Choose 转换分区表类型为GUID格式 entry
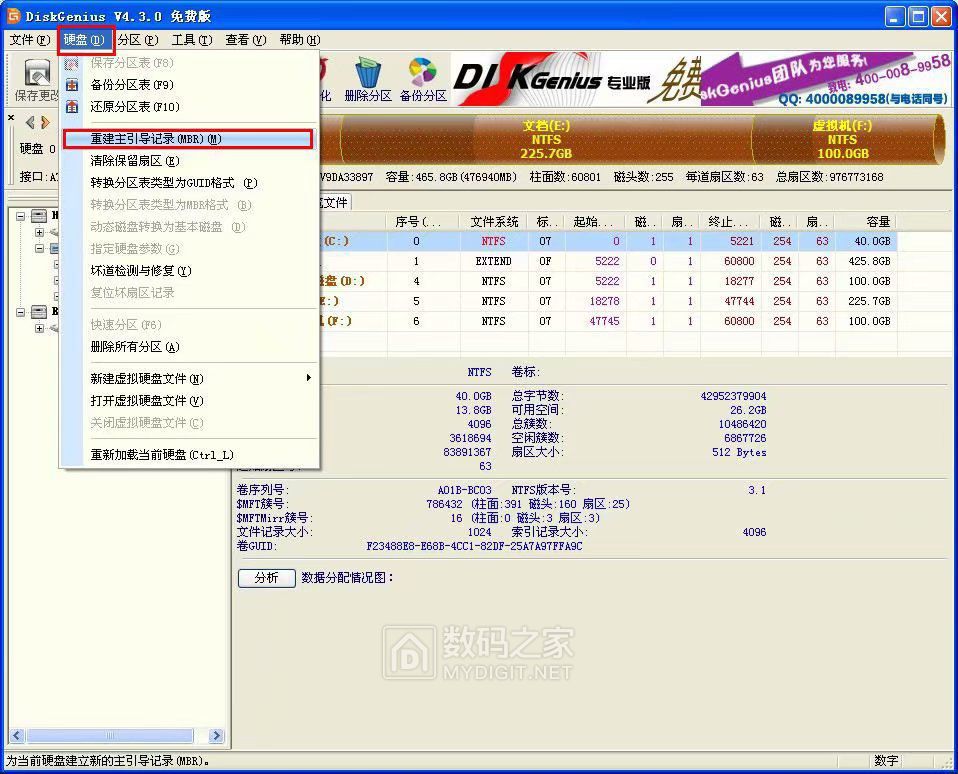 tap(189, 183)
